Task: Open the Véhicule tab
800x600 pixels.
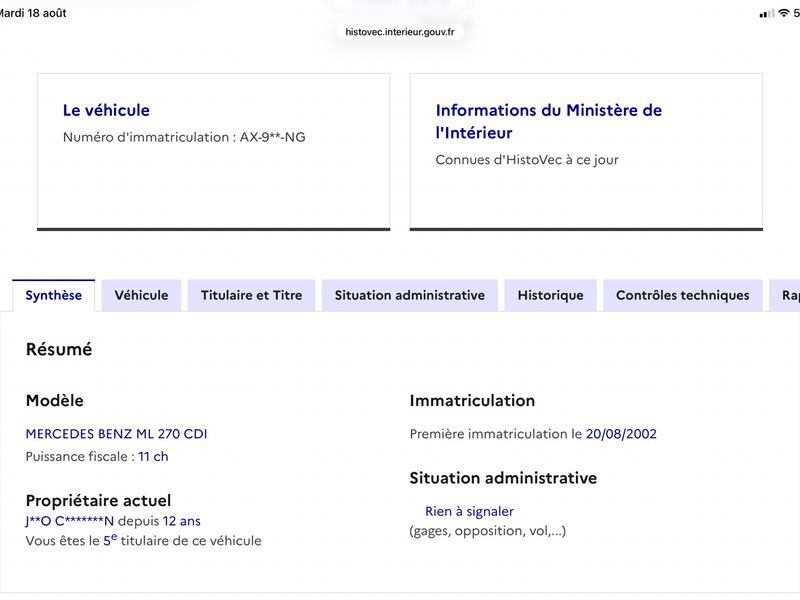Action: [141, 295]
